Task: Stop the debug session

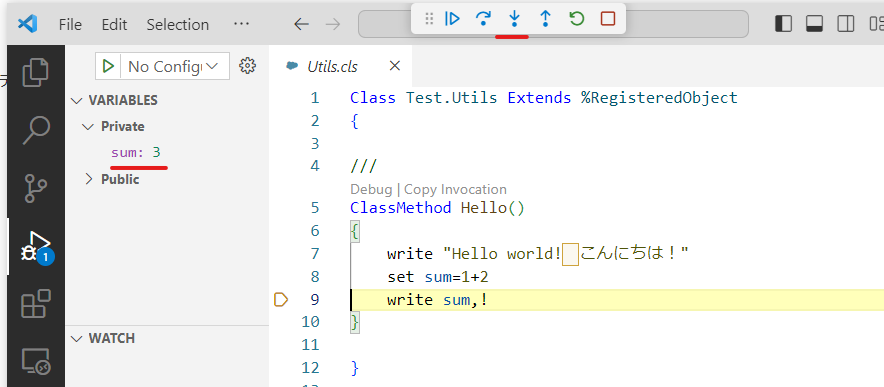Action: [608, 19]
